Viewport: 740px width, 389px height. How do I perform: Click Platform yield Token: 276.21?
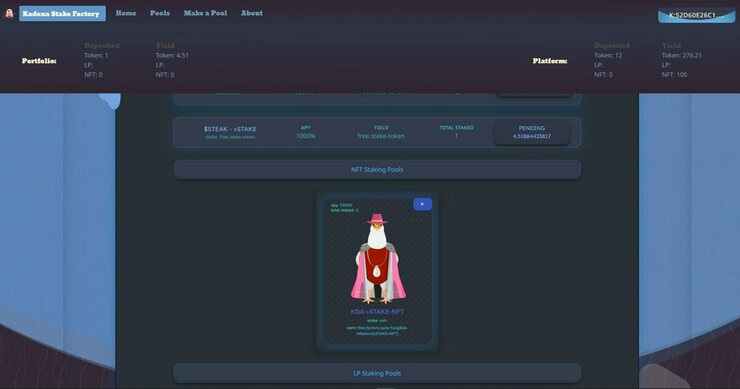(681, 55)
